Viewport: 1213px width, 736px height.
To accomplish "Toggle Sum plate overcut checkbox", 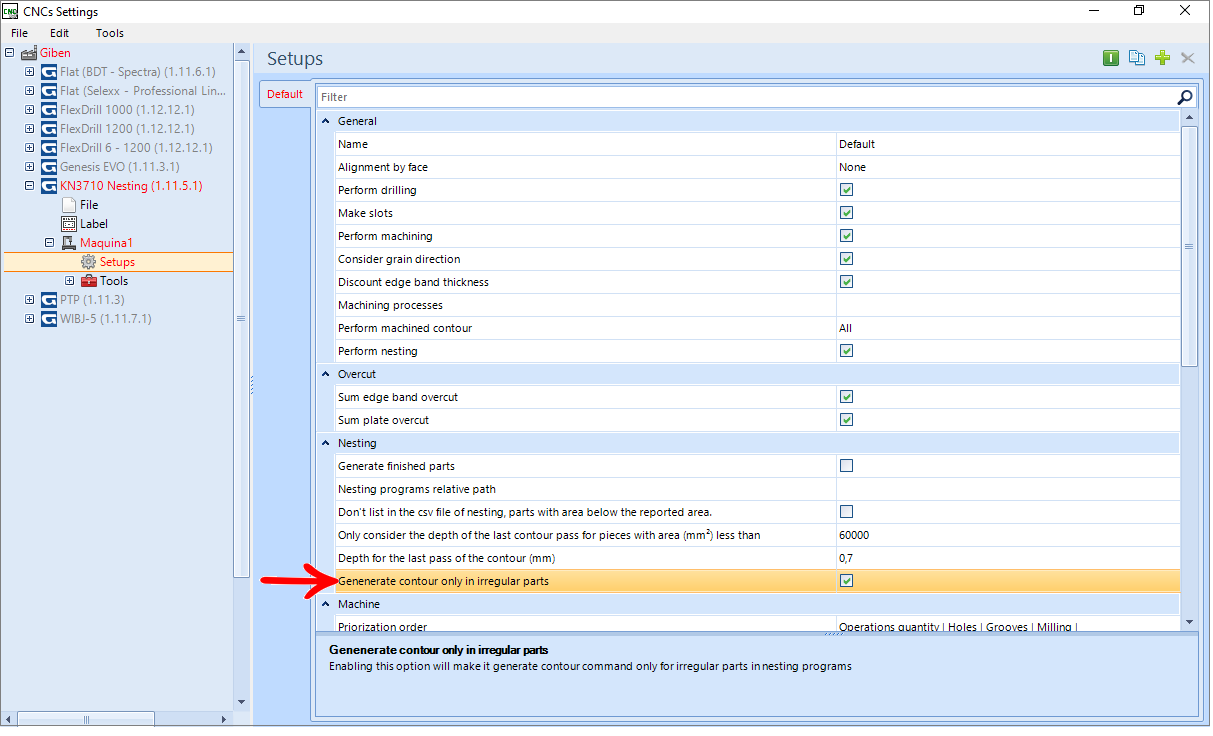I will point(846,420).
